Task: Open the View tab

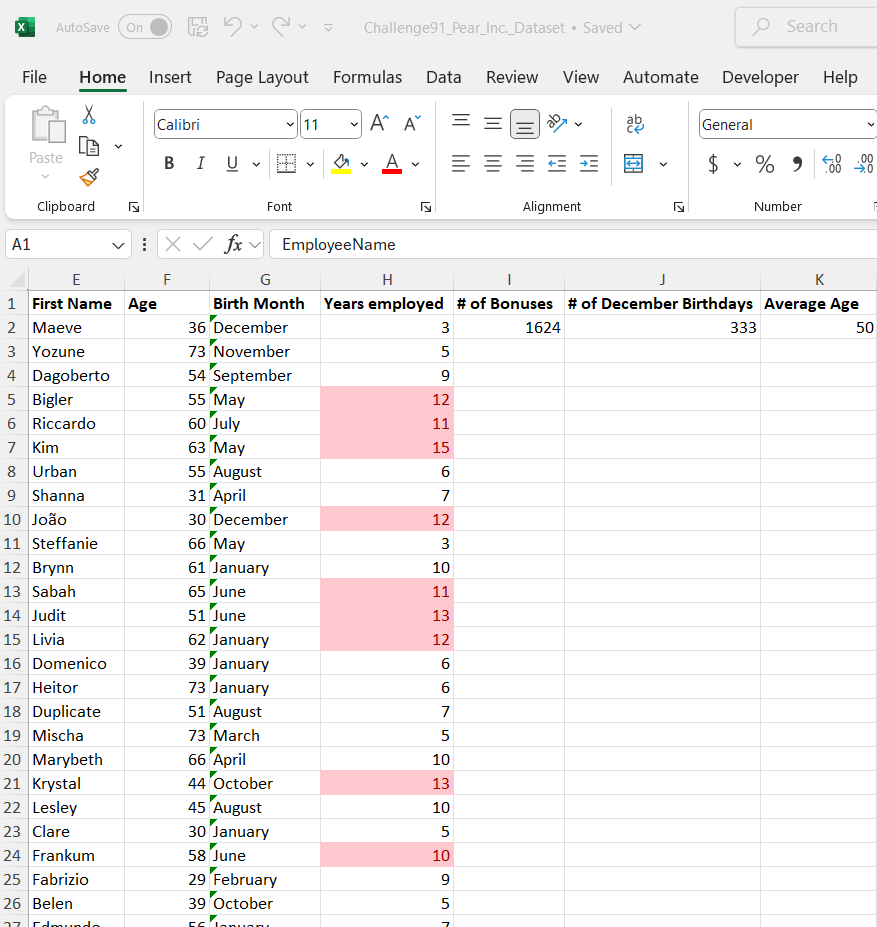Action: (x=581, y=77)
